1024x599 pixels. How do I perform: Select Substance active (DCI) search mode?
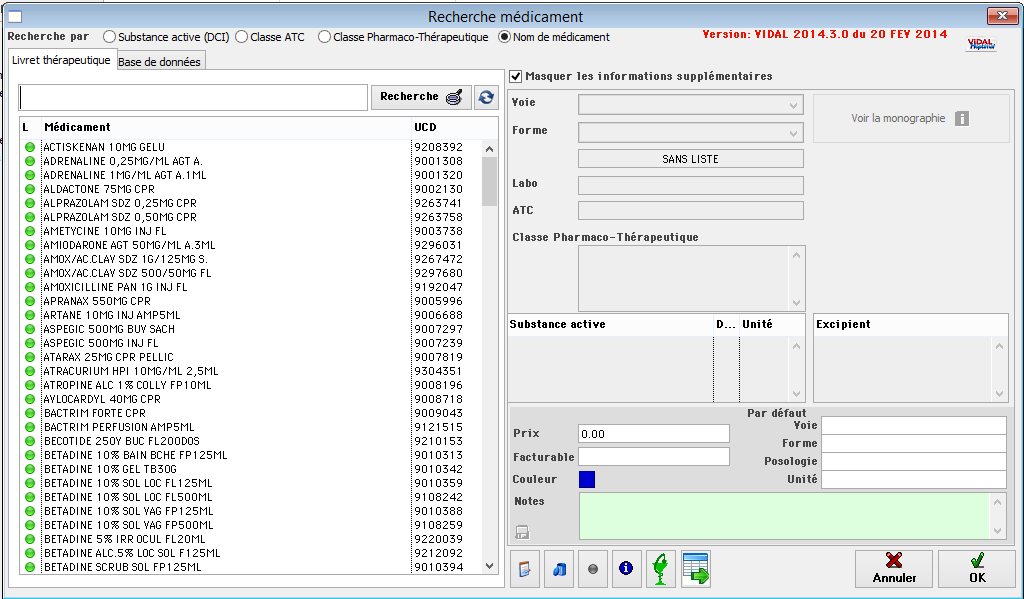(x=109, y=37)
